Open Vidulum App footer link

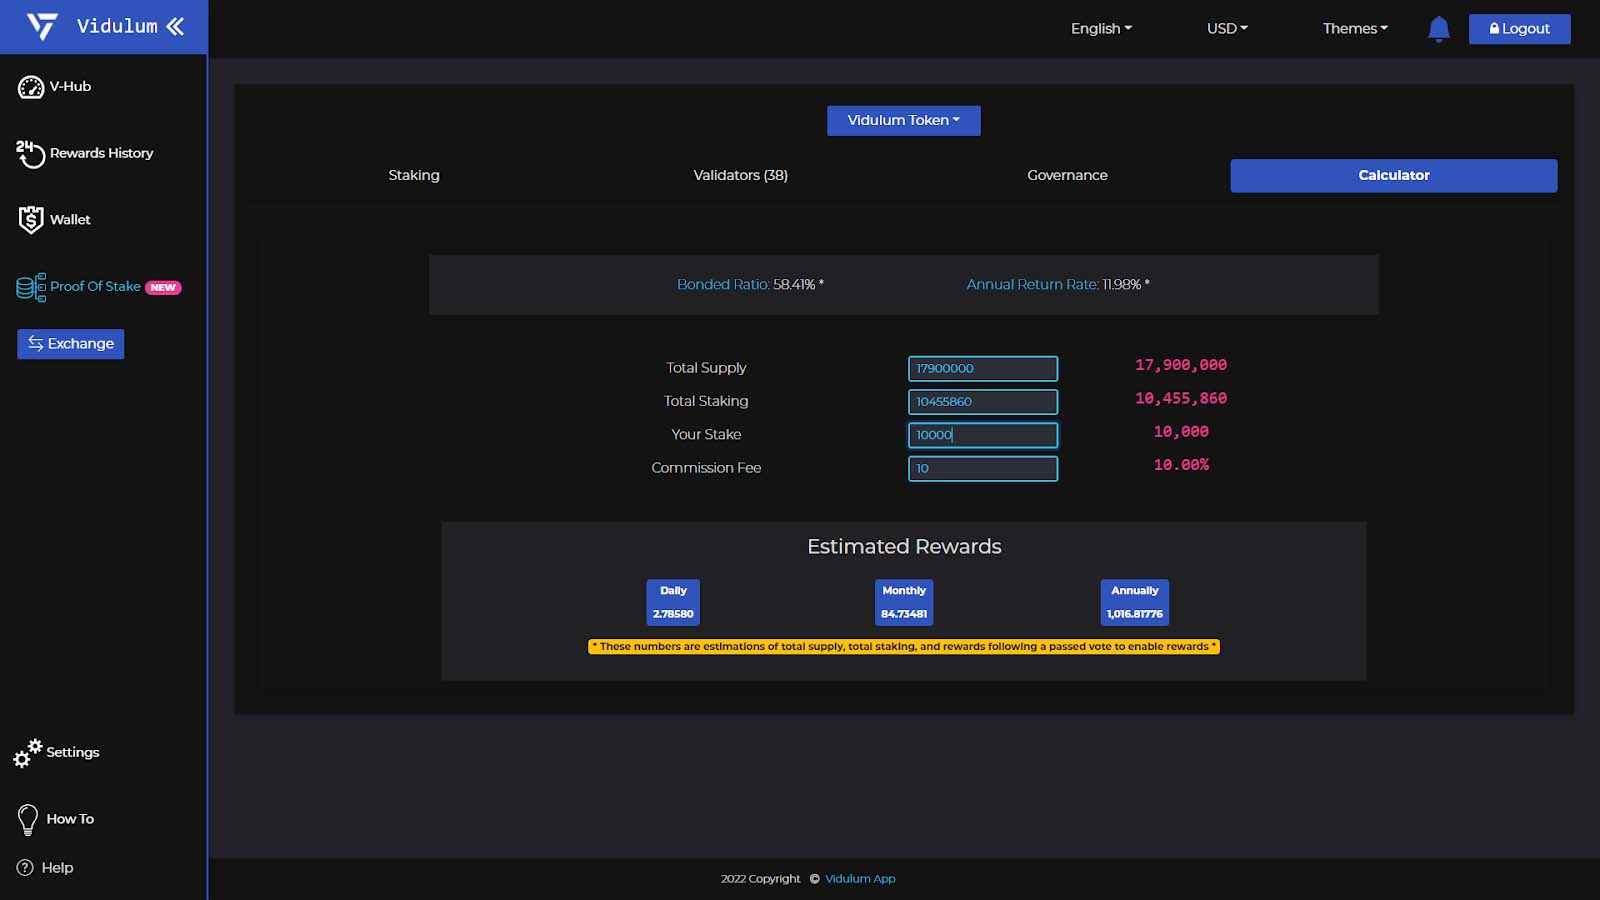860,879
